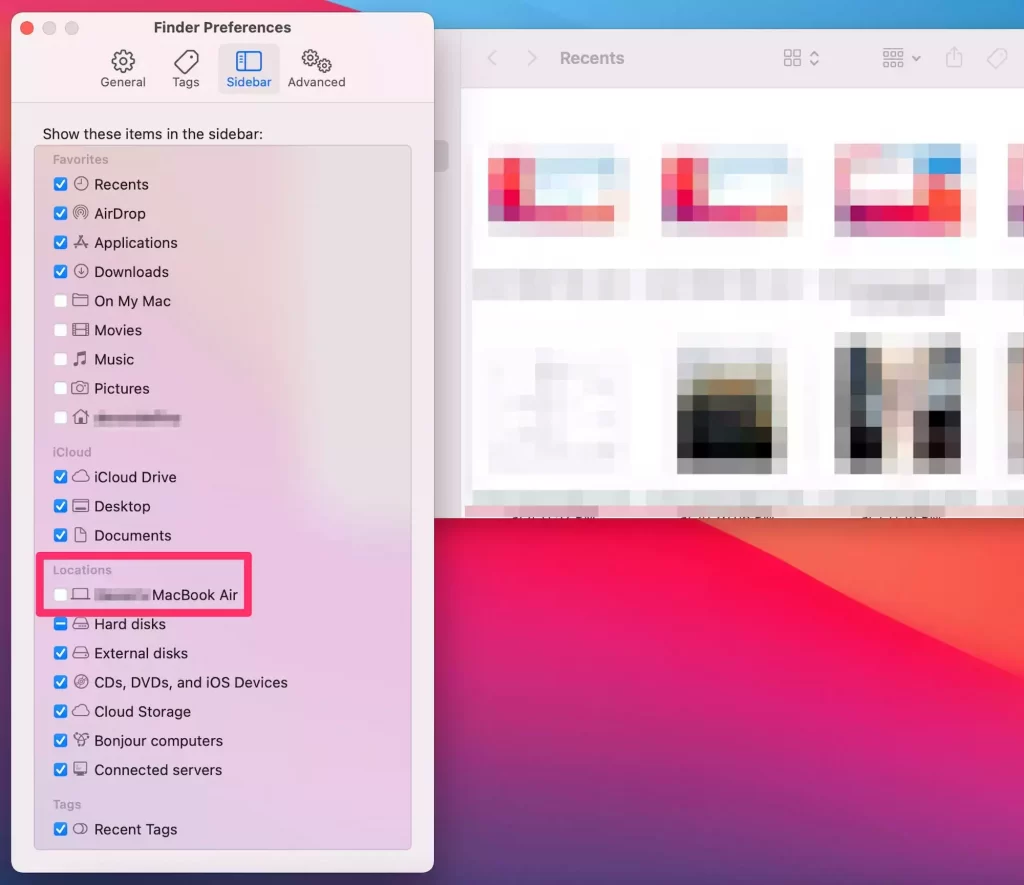Click the AirDrop icon in the list

tap(81, 214)
